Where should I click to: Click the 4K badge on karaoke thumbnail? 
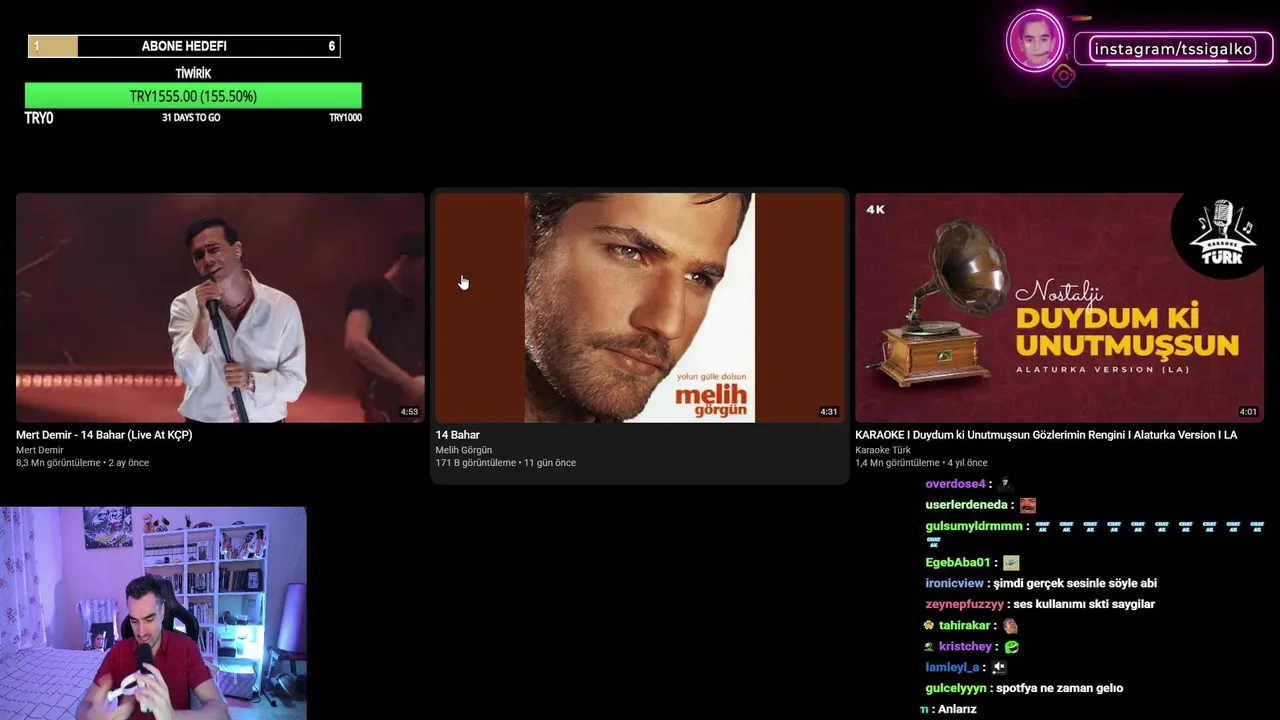pyautogui.click(x=876, y=209)
